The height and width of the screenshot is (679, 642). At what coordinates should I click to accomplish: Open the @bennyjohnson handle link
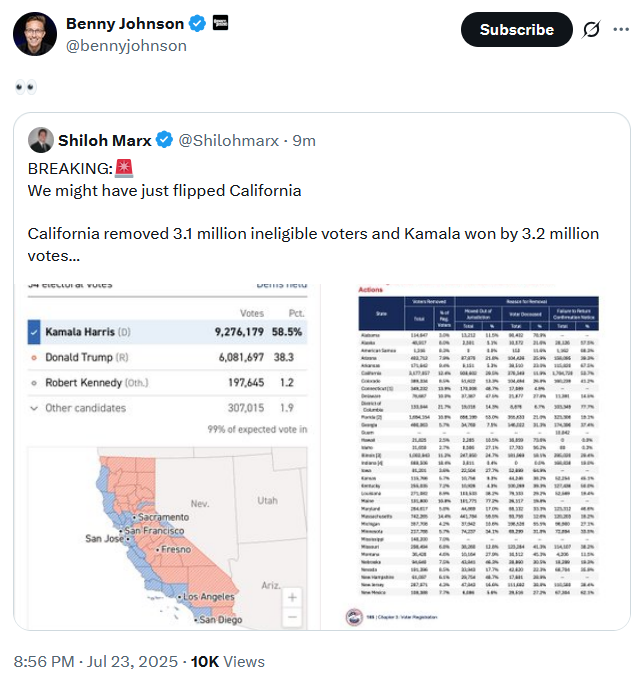126,45
